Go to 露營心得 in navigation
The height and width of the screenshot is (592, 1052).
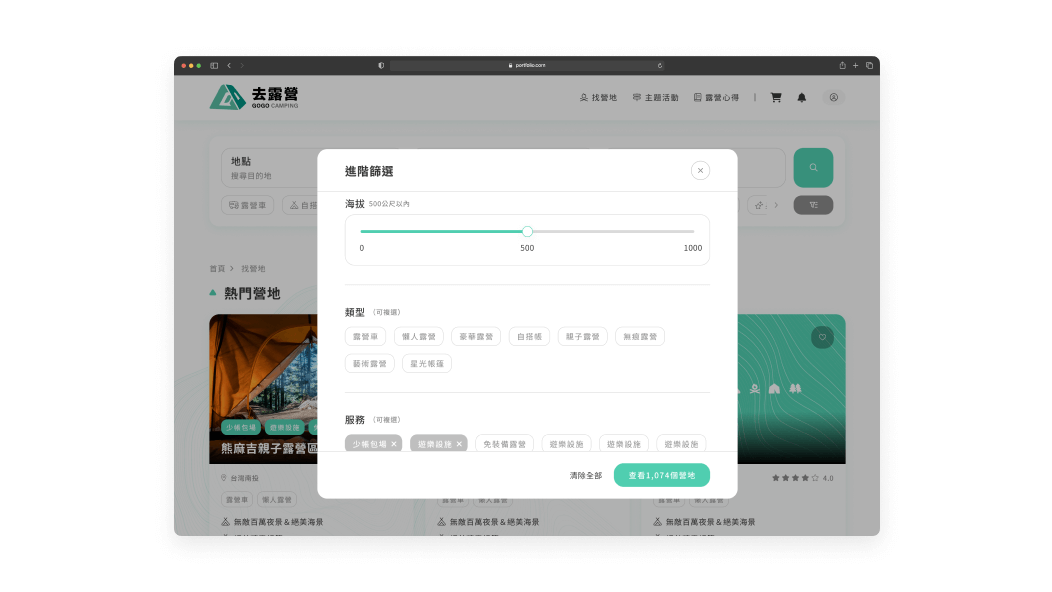(716, 98)
